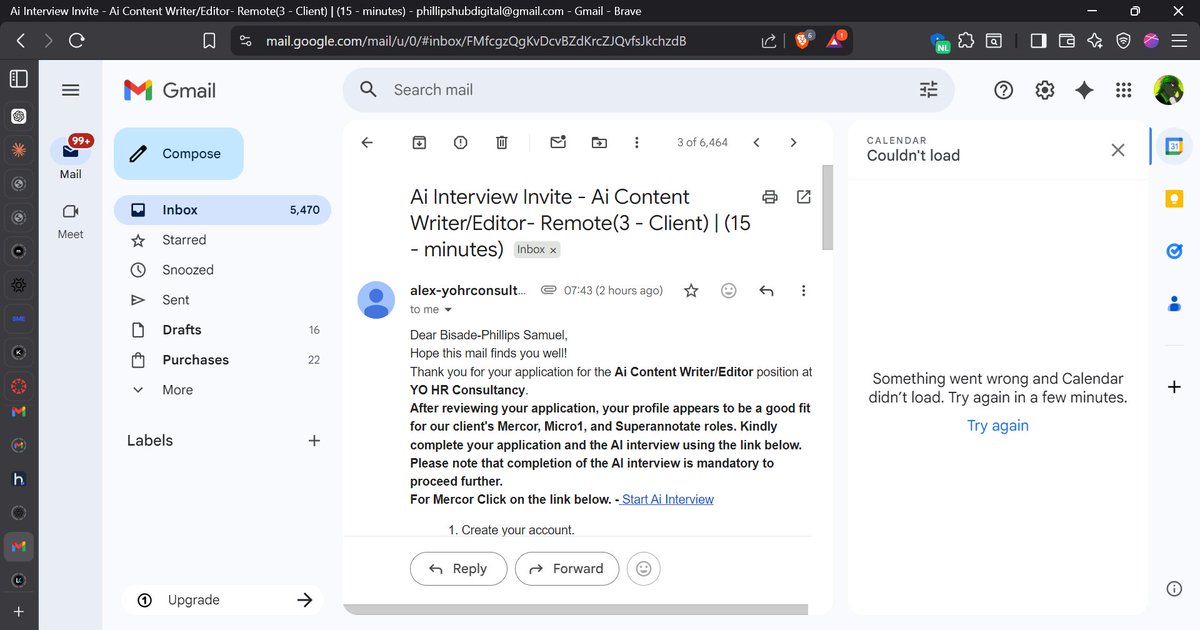Open the Google Keep side panel
This screenshot has height=630, width=1200.
point(1173,198)
